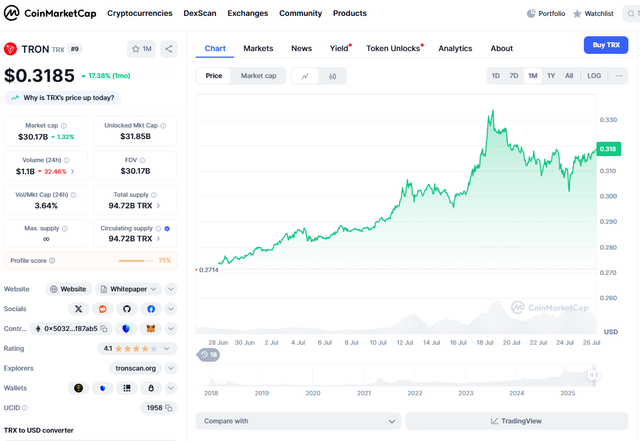Select the 1D time range
This screenshot has width=640, height=441.
click(496, 76)
